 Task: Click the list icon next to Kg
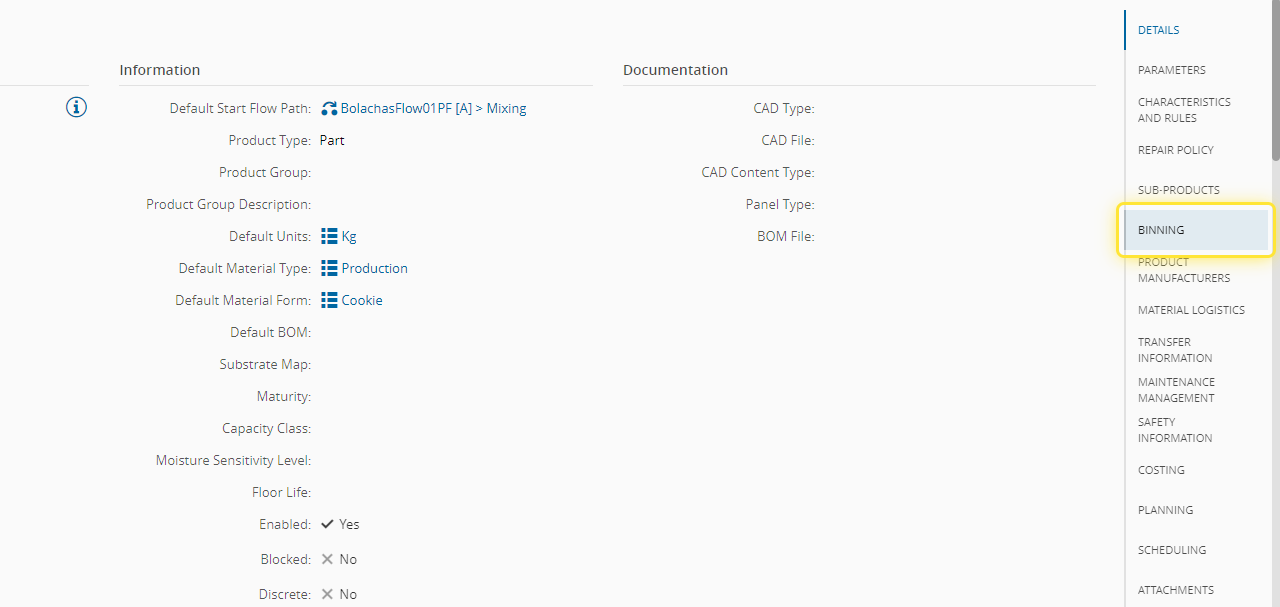coord(329,236)
